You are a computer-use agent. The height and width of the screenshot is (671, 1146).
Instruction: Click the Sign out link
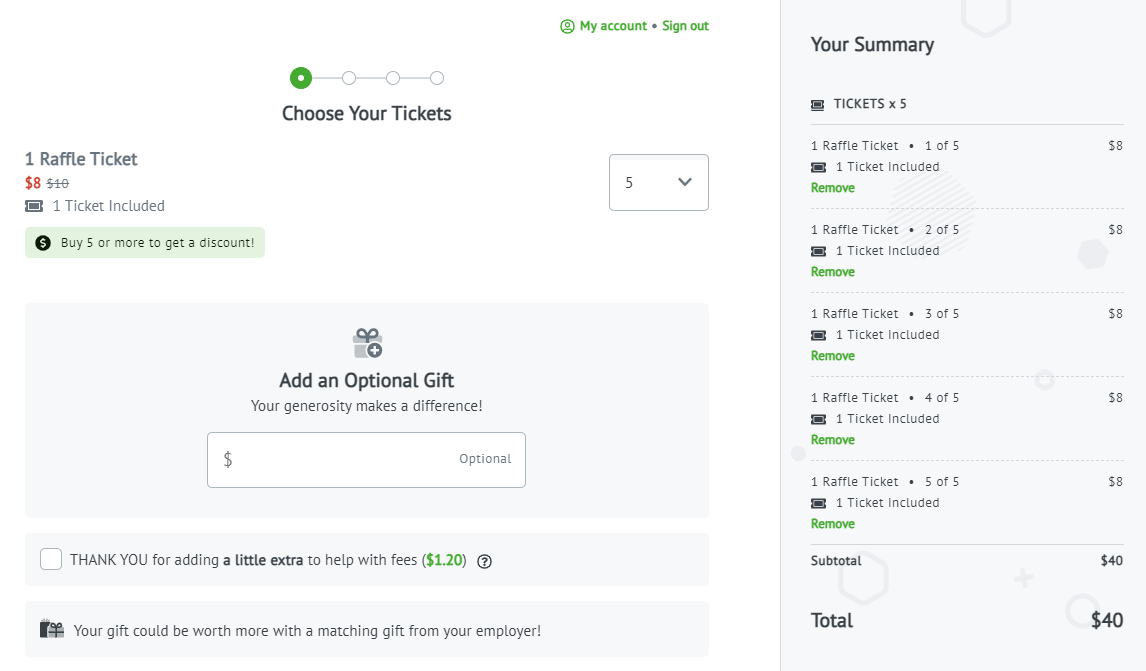pos(686,26)
